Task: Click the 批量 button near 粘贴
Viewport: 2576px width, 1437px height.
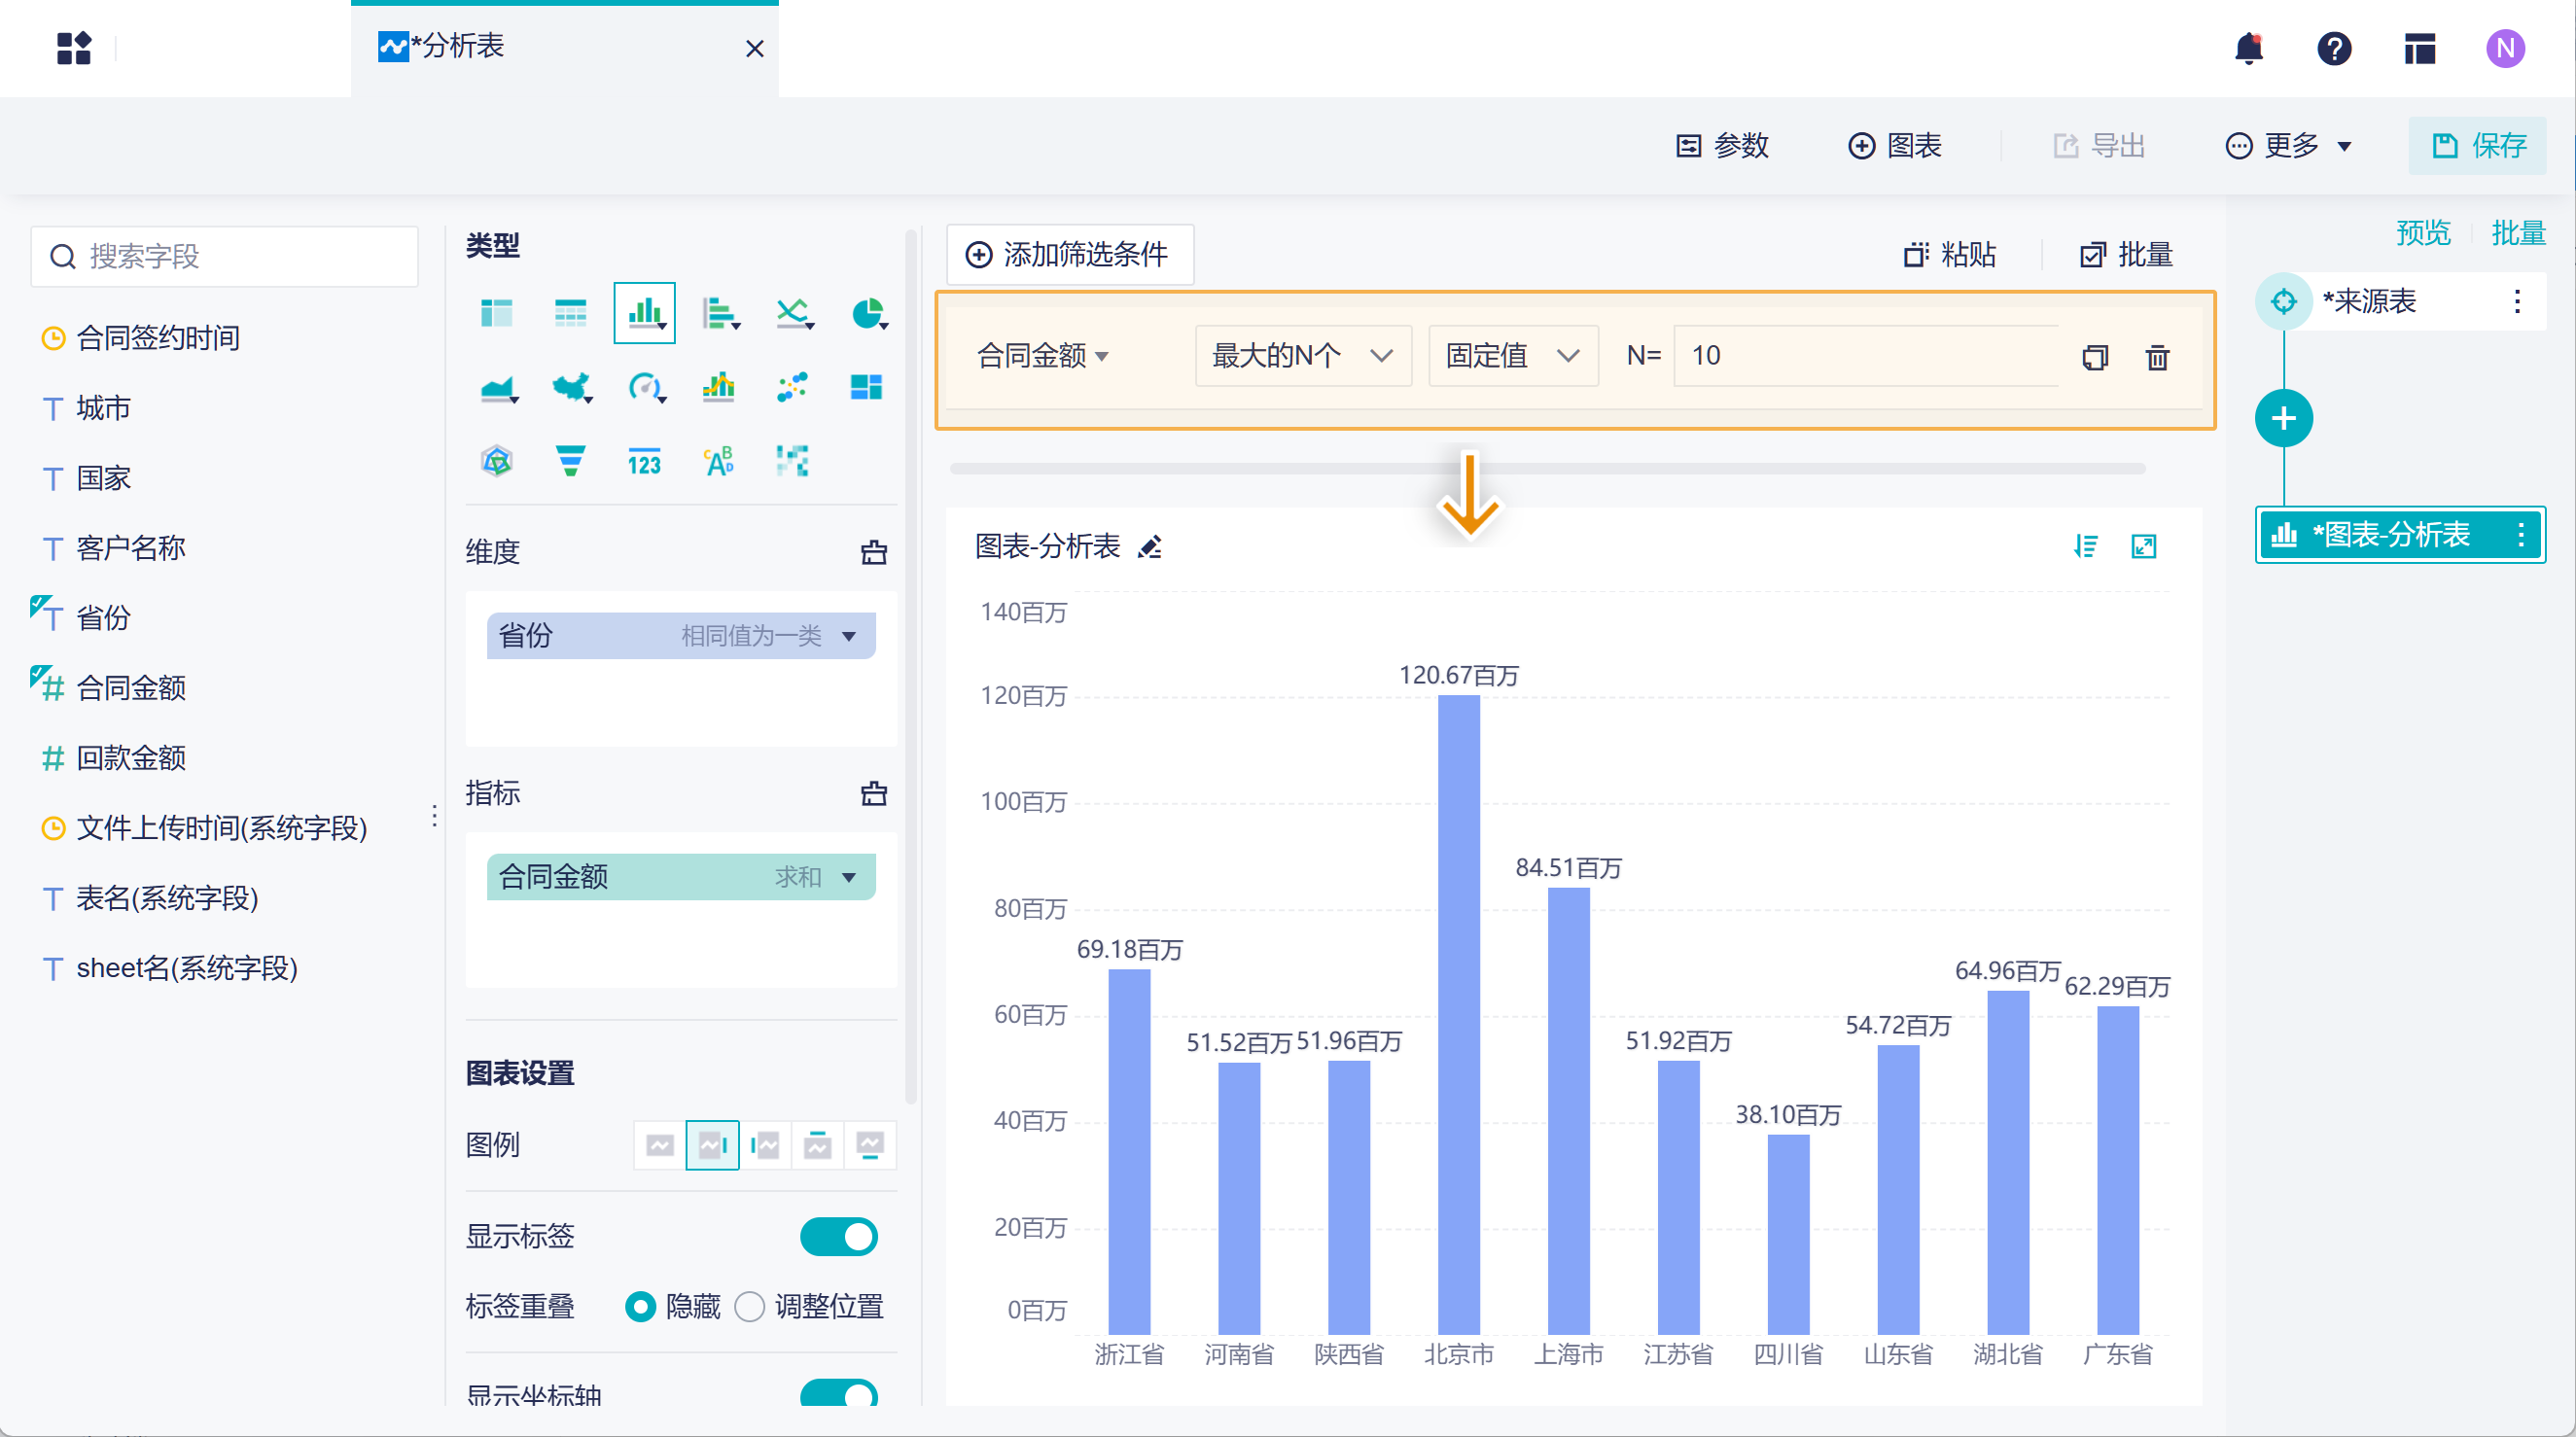Action: [2126, 255]
